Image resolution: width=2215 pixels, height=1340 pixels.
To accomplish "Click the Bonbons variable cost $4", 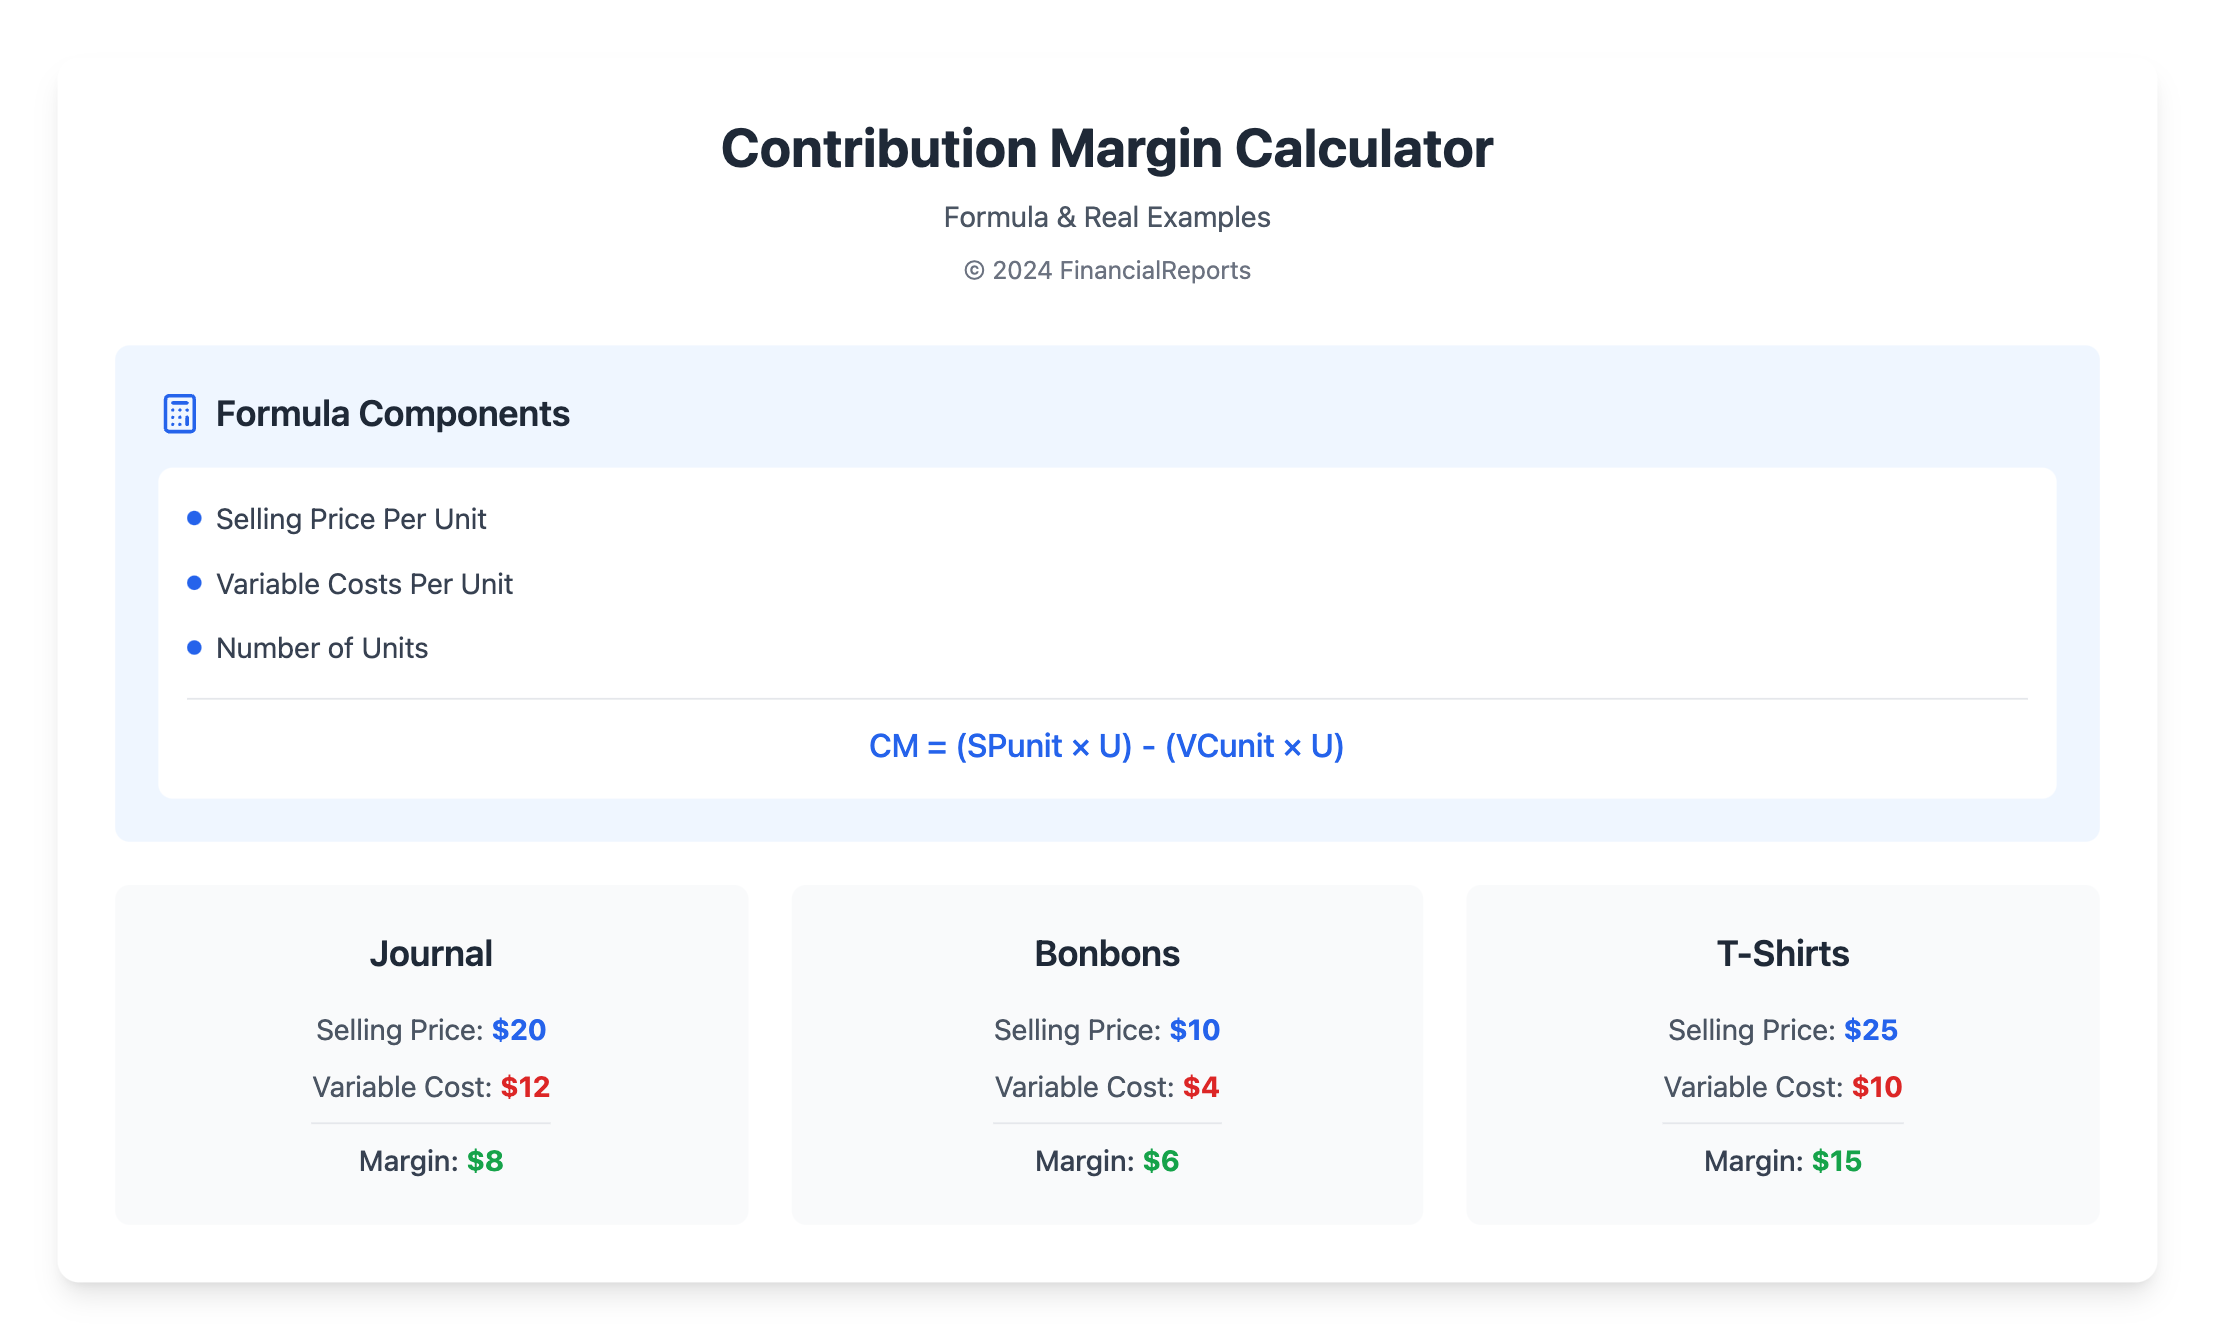I will 1201,1087.
